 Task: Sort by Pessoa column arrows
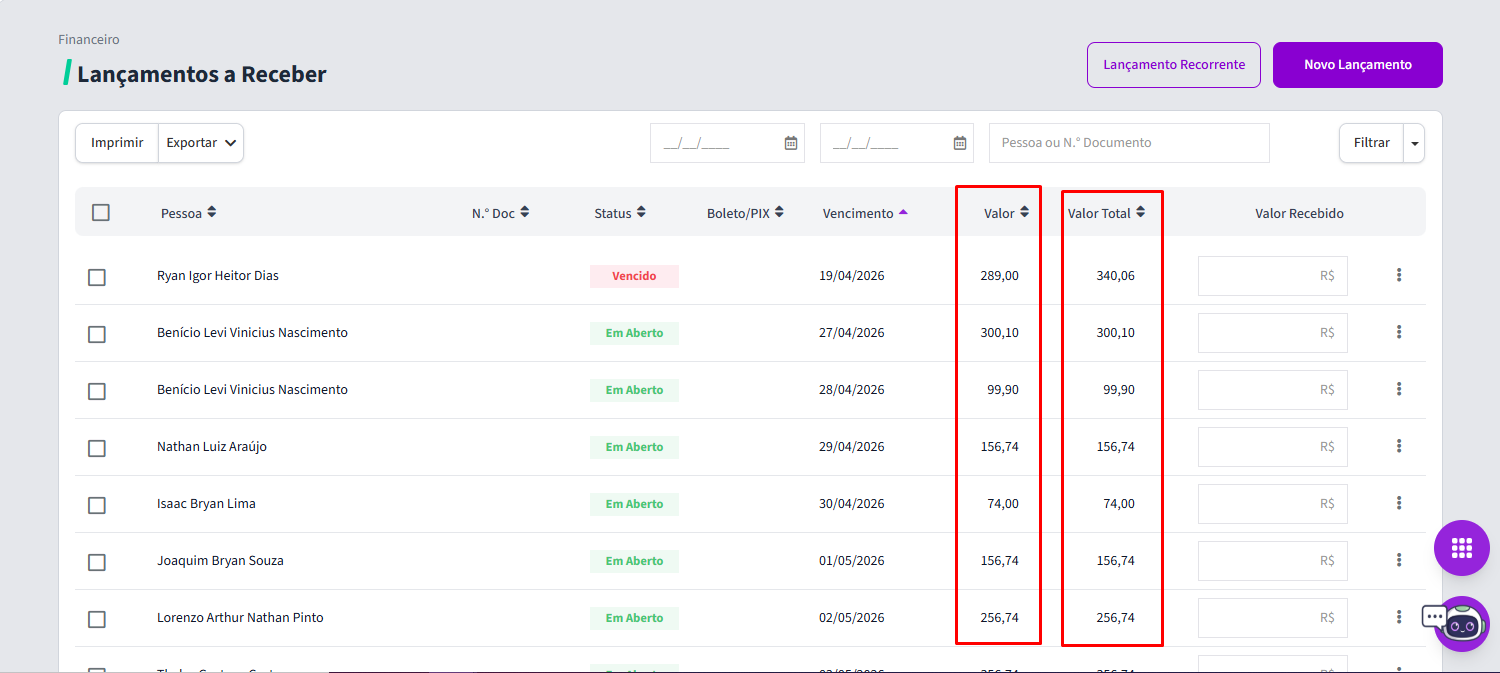pyautogui.click(x=211, y=213)
